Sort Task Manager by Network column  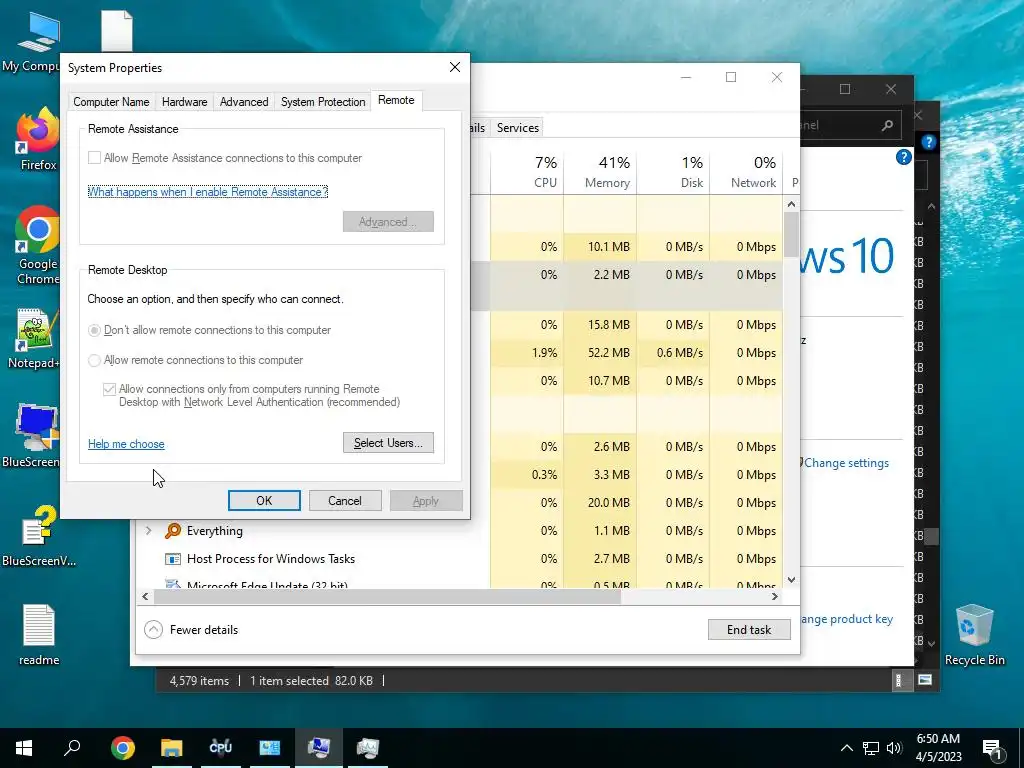[x=746, y=172]
